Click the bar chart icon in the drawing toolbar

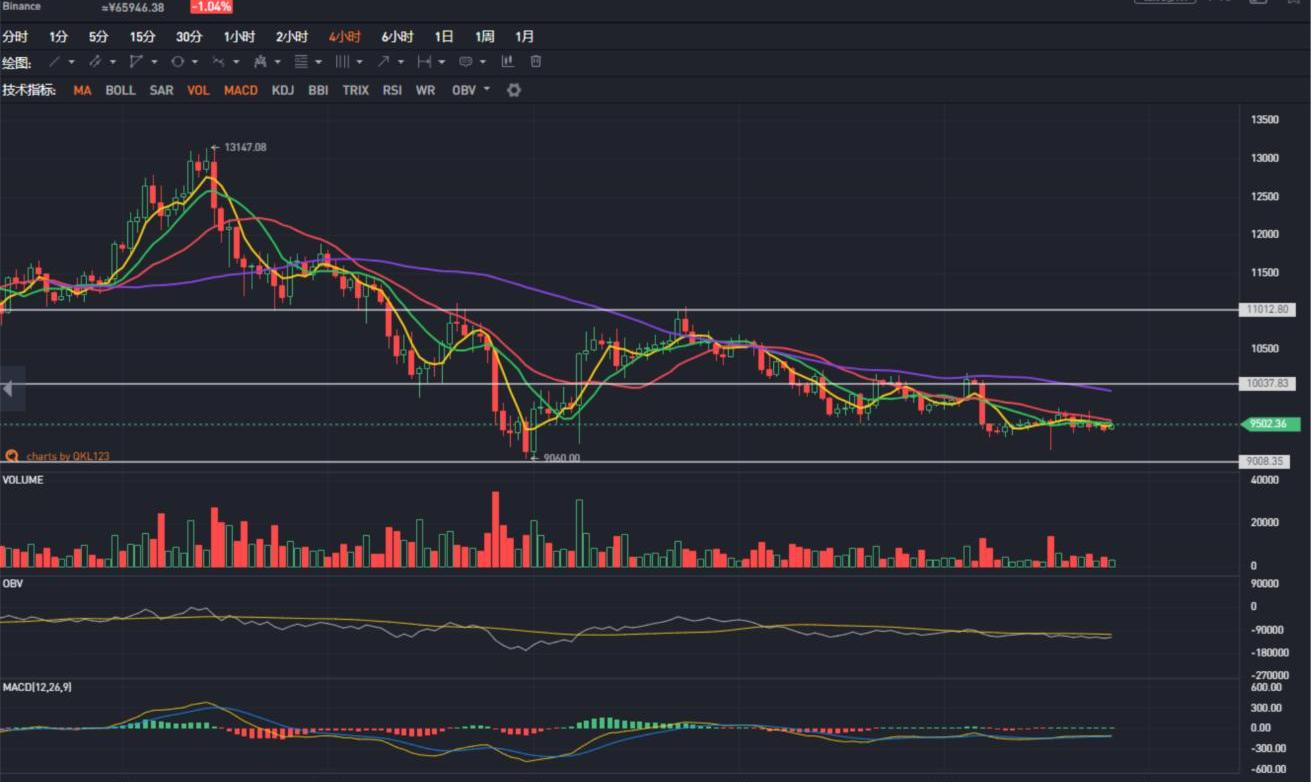508,62
